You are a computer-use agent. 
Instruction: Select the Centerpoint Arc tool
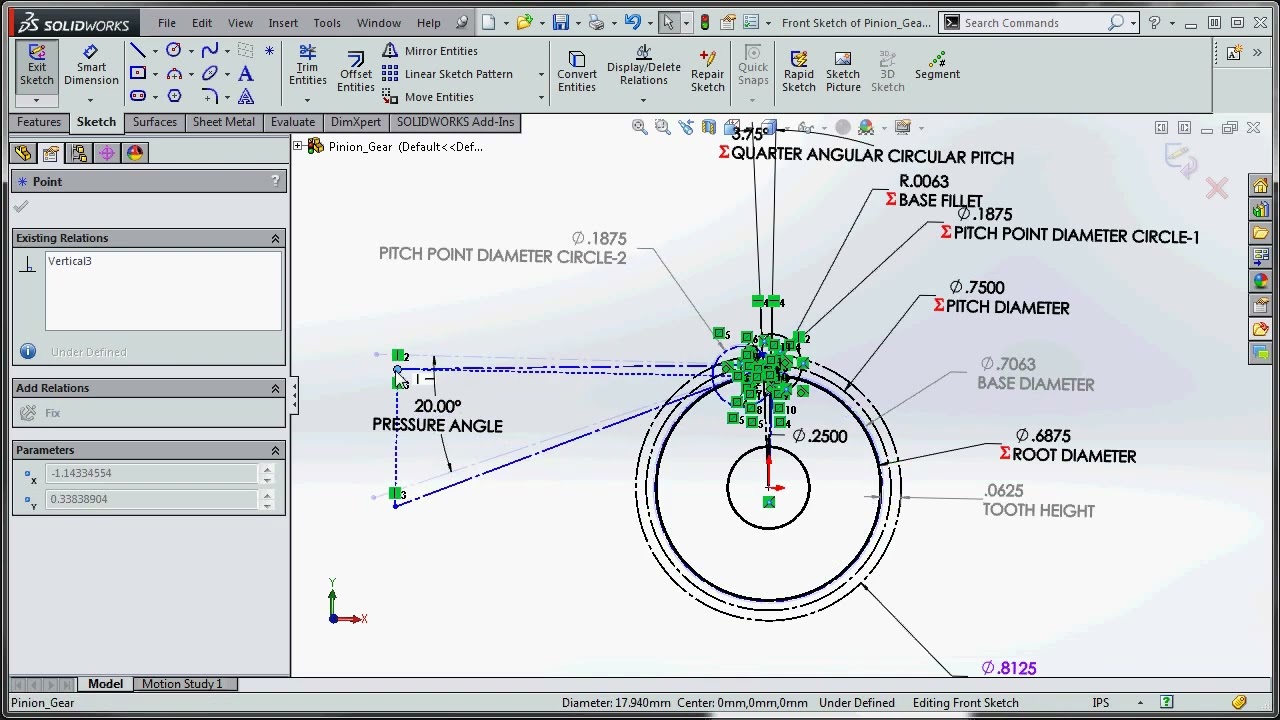174,73
